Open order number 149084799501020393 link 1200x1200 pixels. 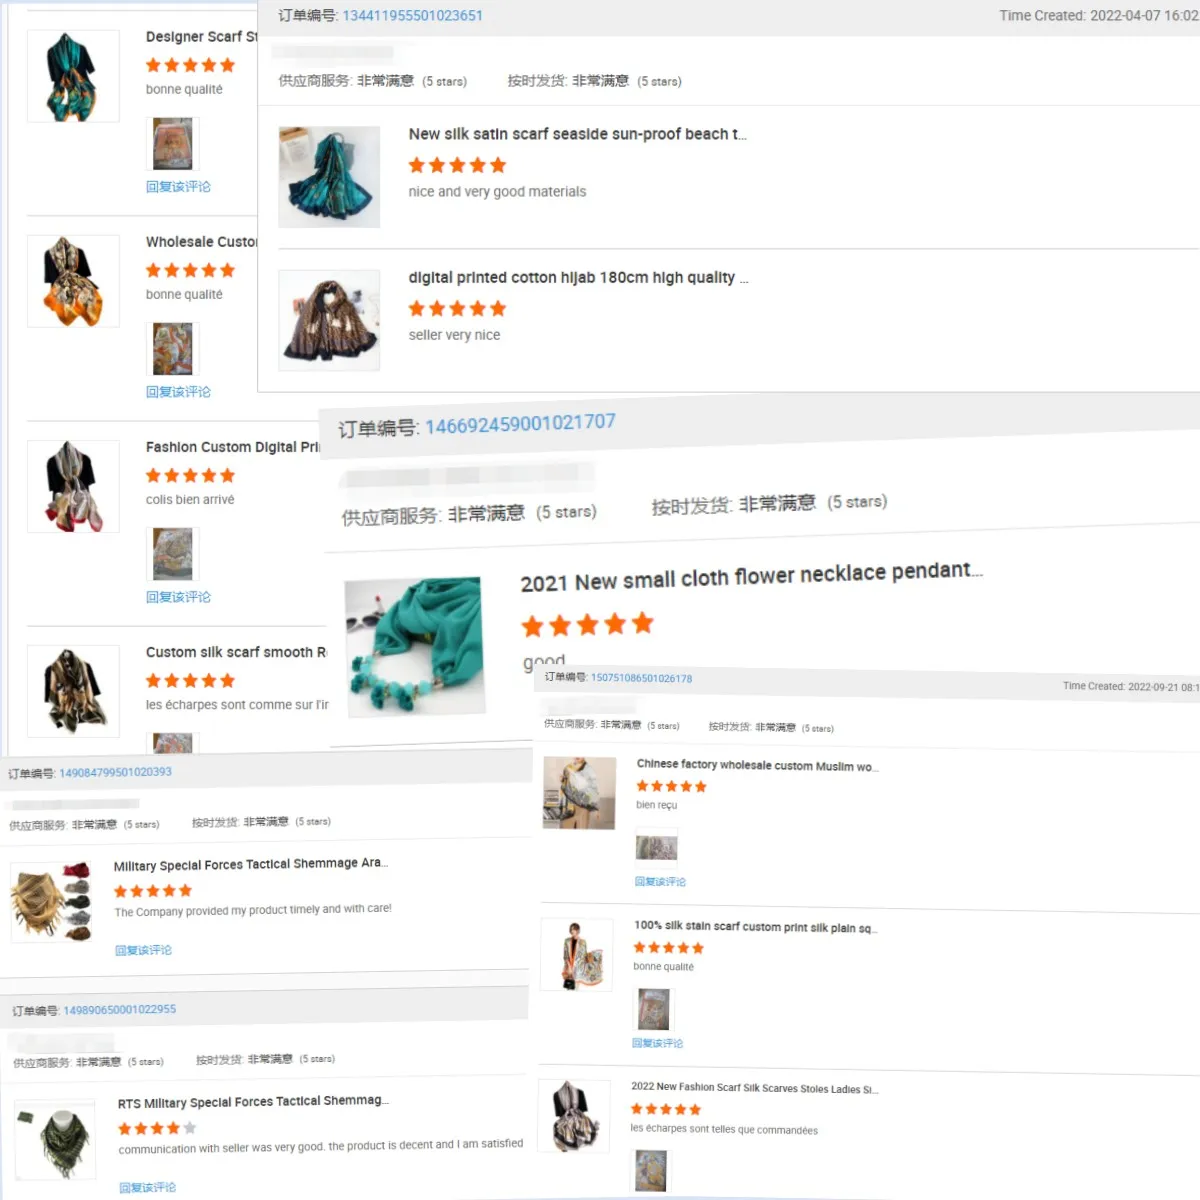[115, 772]
